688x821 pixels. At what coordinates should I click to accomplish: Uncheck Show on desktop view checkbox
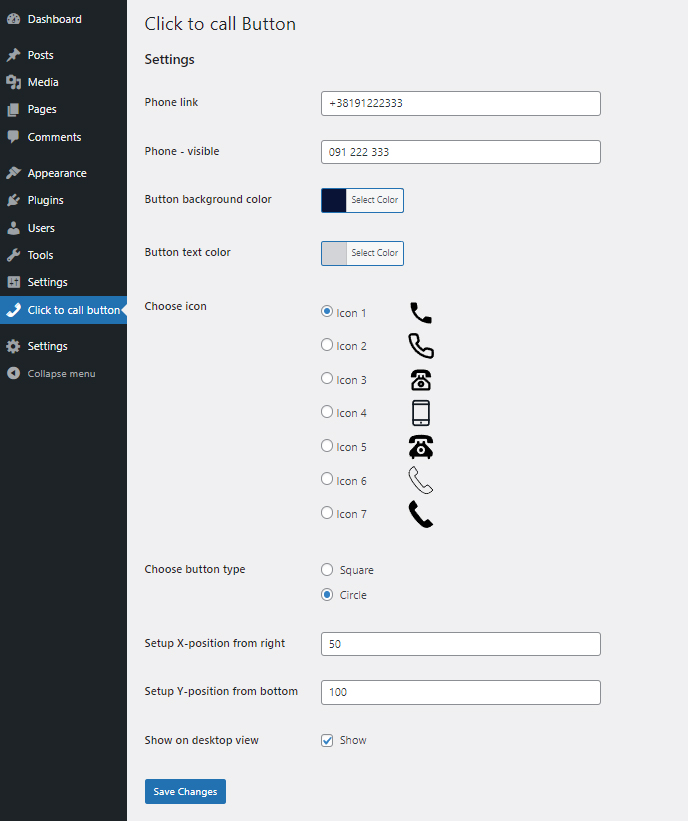pos(327,740)
